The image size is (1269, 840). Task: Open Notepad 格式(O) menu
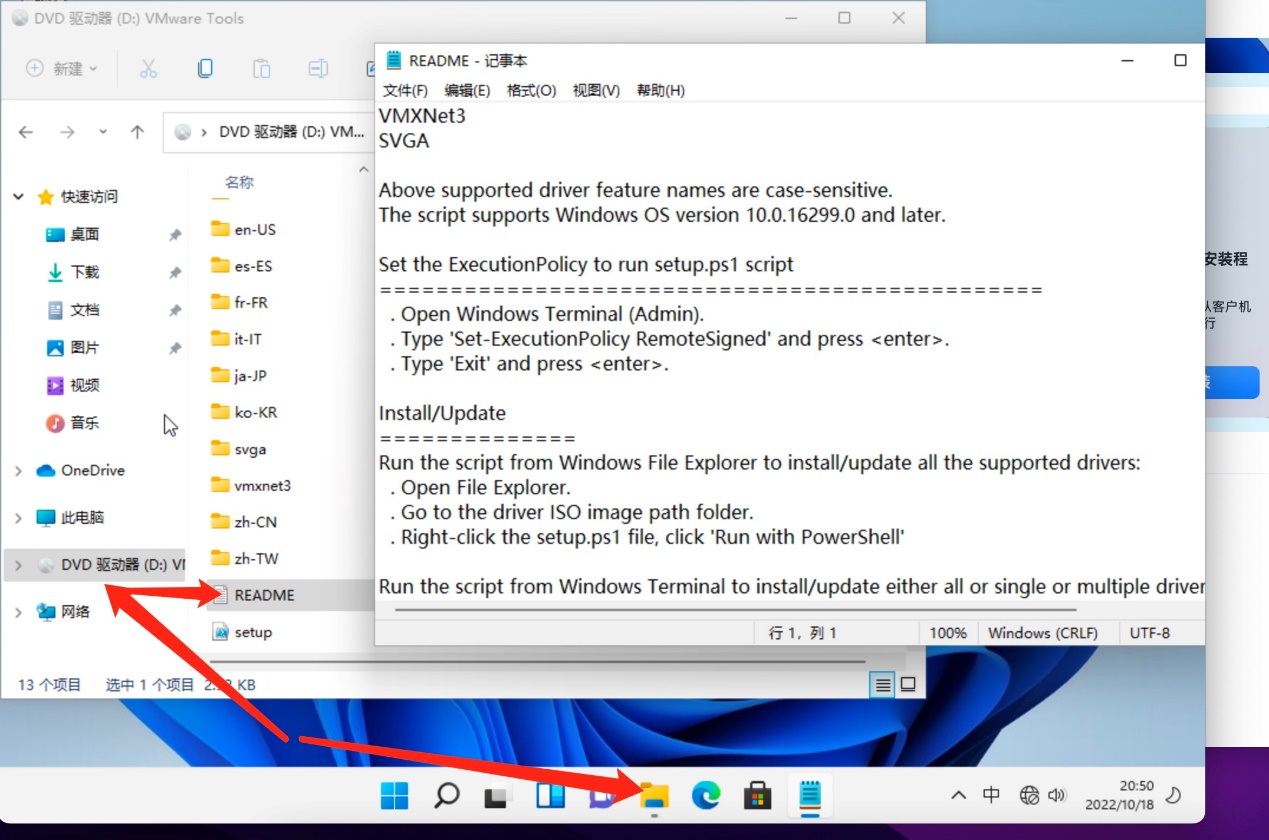tap(531, 90)
